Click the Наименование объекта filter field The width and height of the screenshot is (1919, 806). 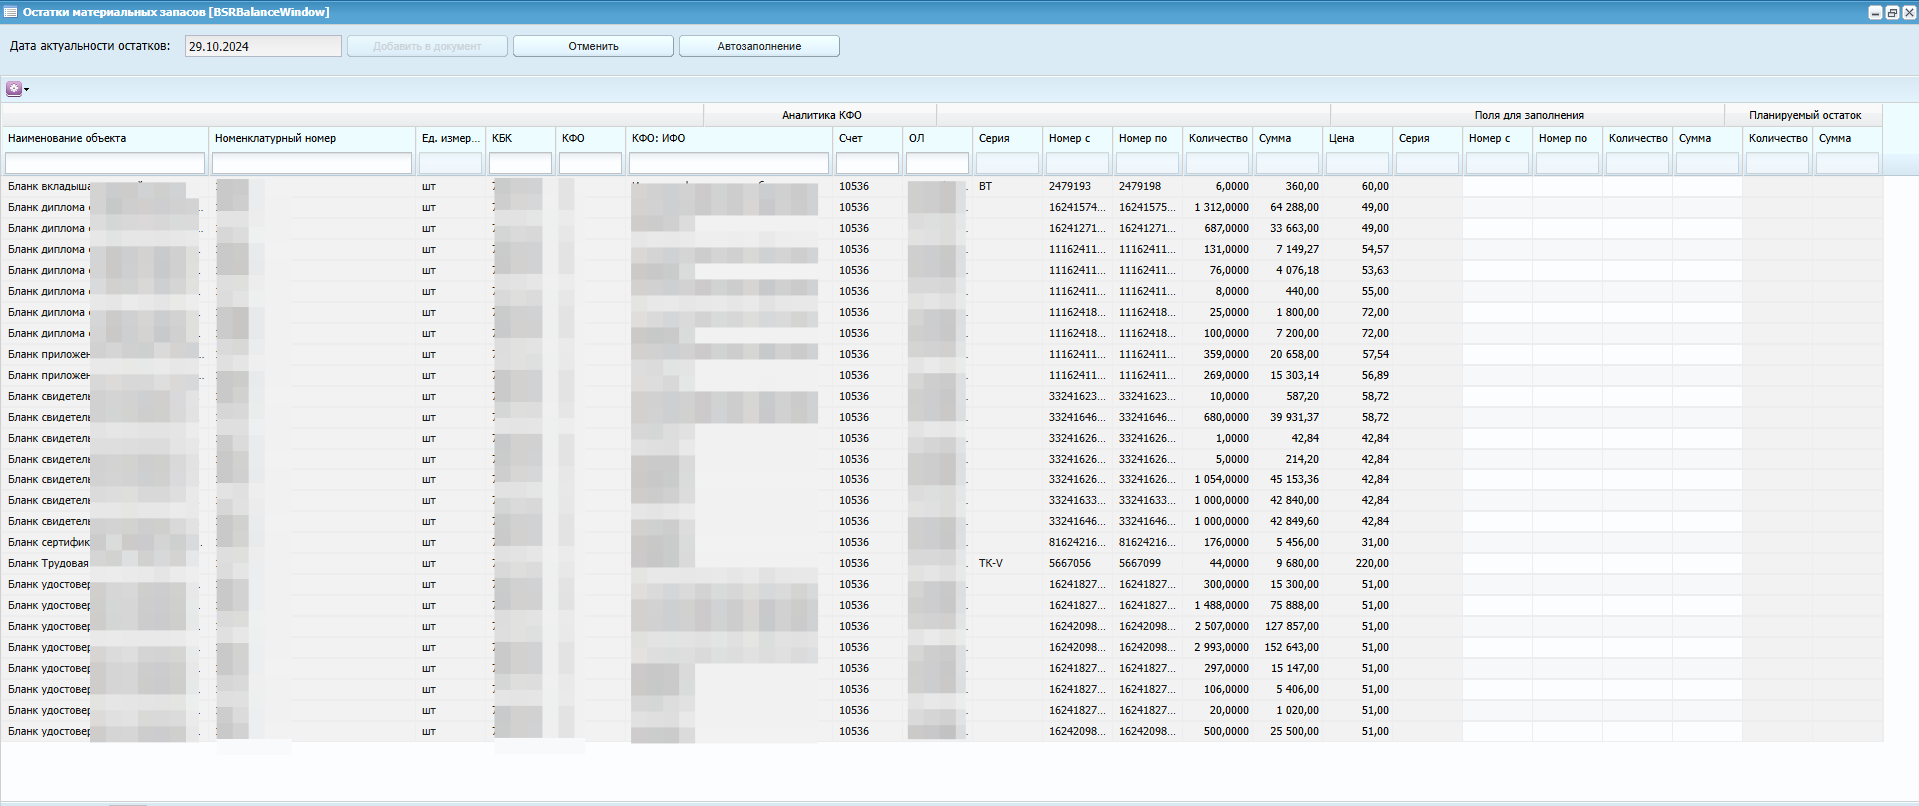[105, 163]
